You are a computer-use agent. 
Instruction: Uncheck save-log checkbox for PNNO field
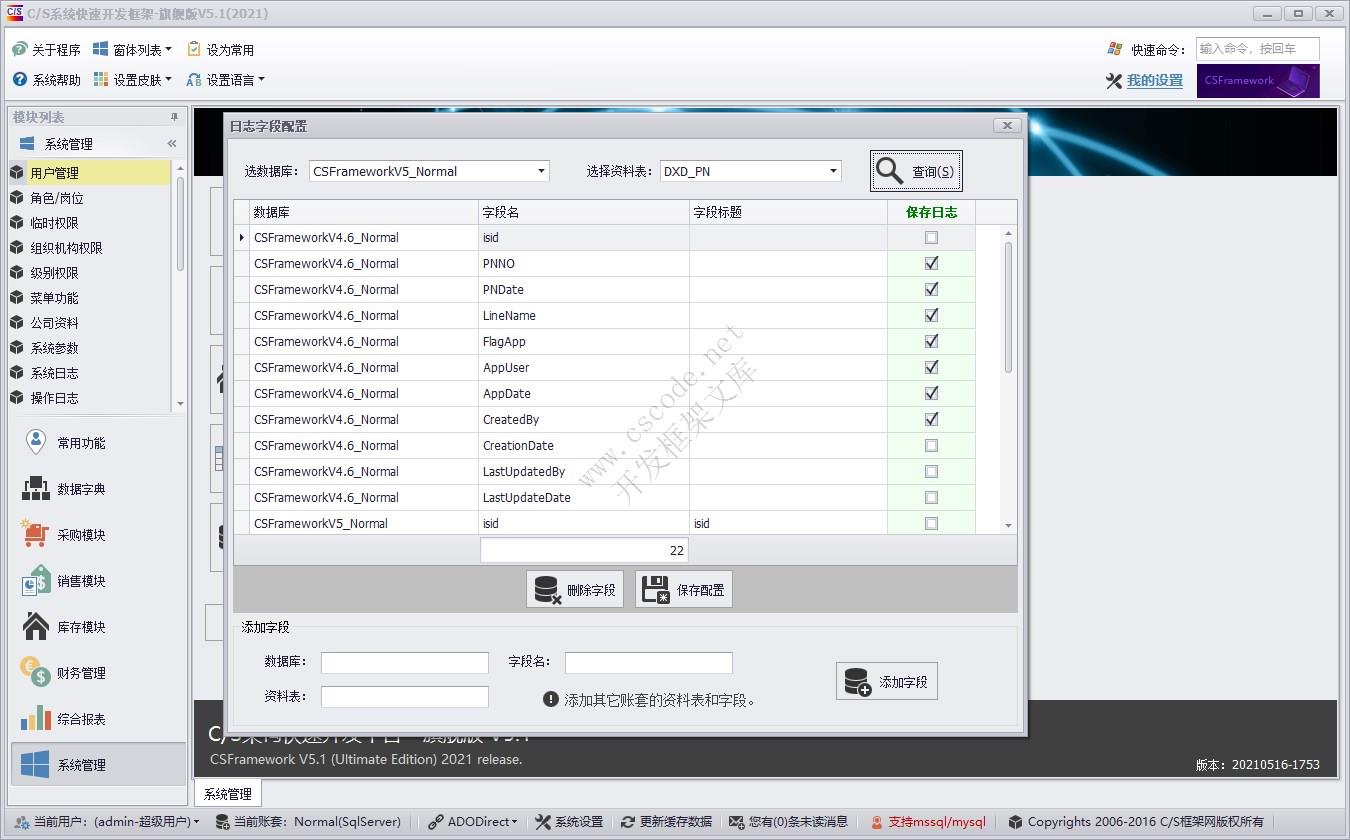tap(931, 263)
